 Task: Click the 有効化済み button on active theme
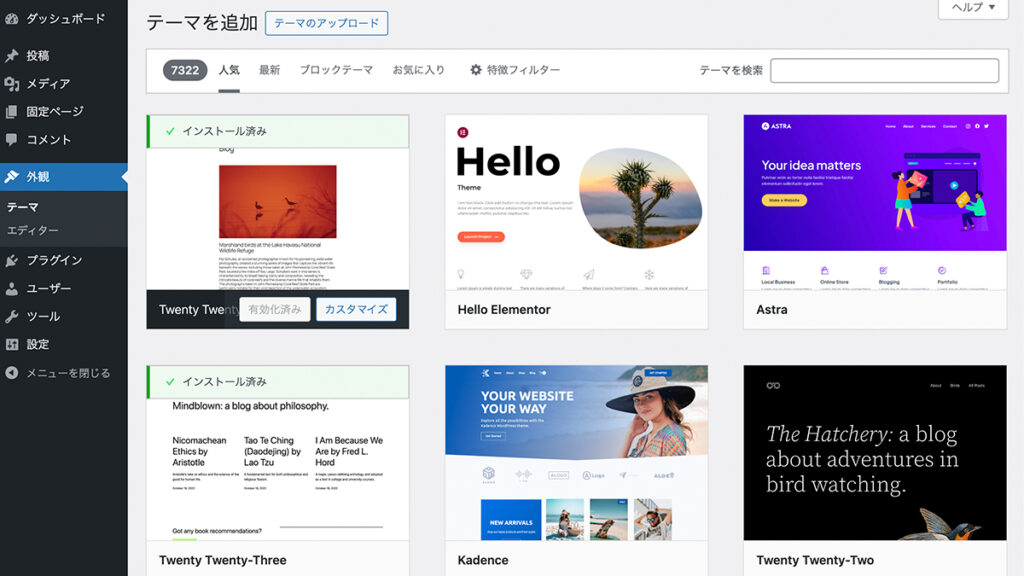275,309
